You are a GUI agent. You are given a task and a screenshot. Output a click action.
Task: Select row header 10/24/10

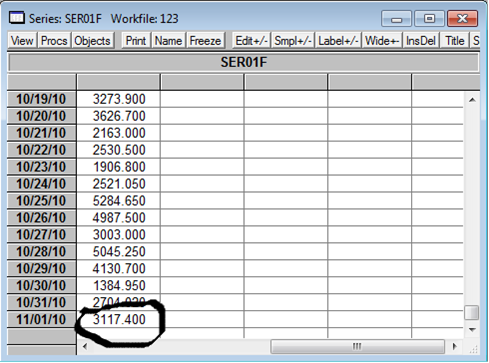pos(42,184)
